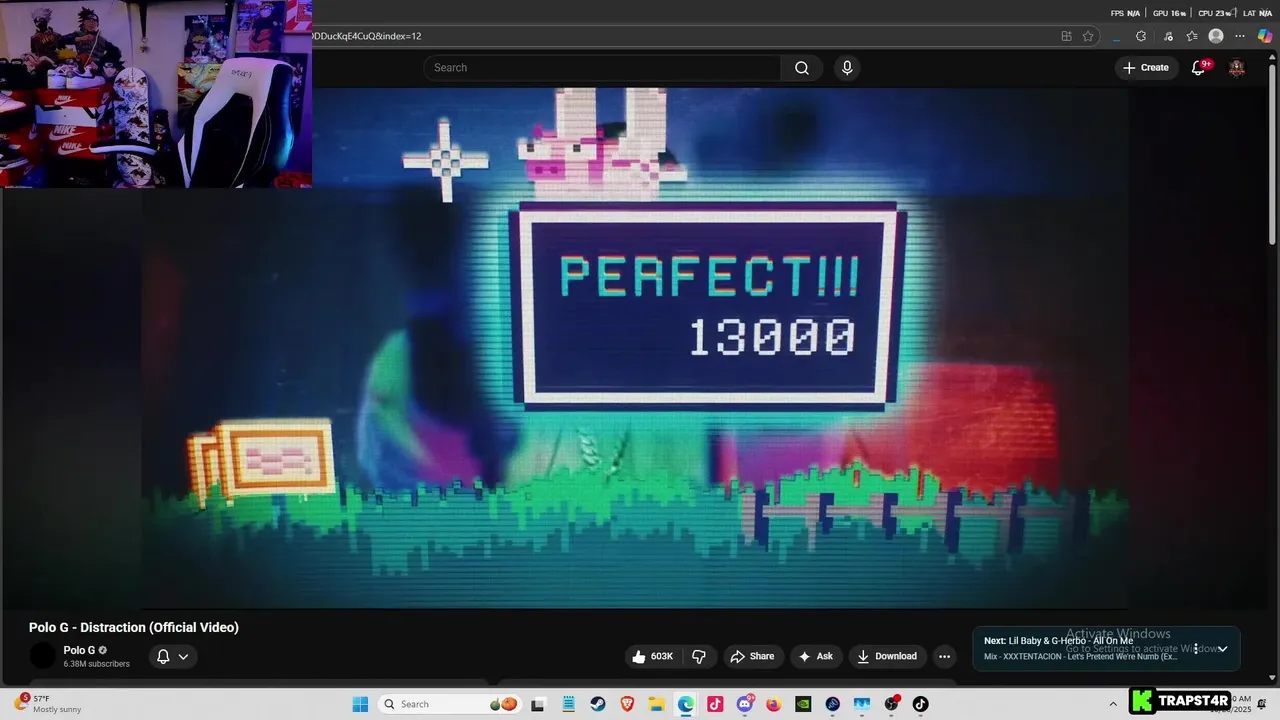Click the Polo G channel avatar
Image resolution: width=1280 pixels, height=720 pixels.
coord(43,656)
